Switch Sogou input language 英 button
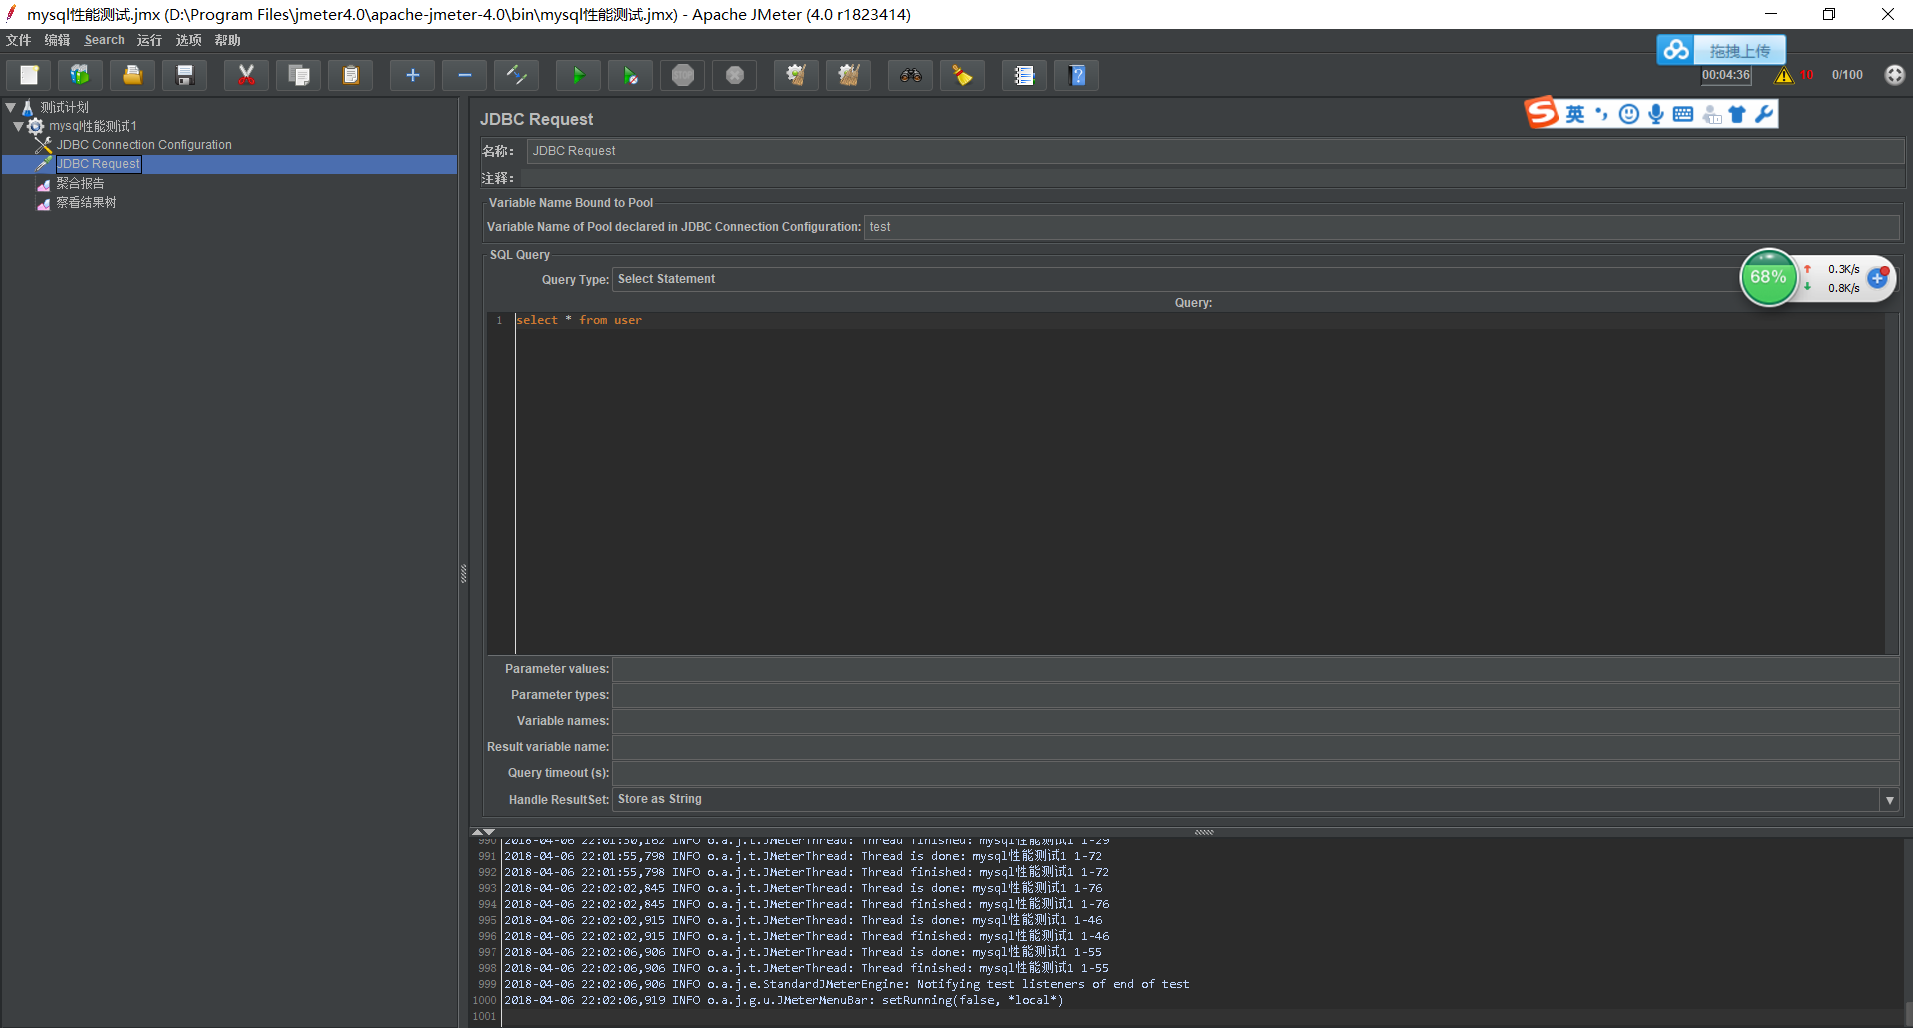 [x=1575, y=114]
